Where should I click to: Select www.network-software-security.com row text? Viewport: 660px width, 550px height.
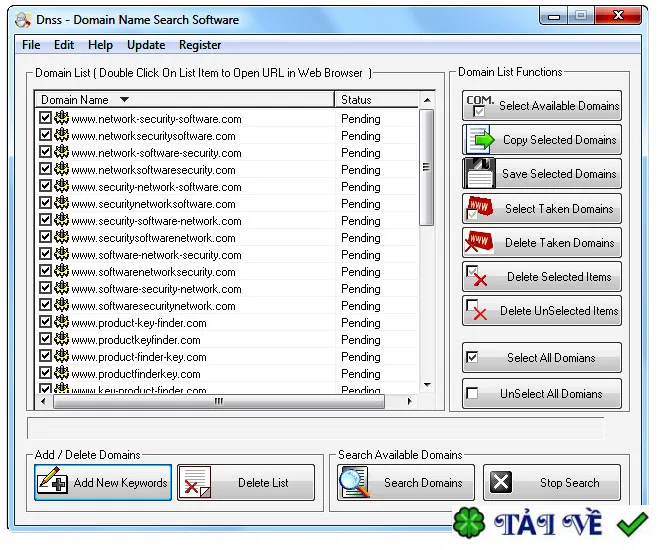(156, 153)
